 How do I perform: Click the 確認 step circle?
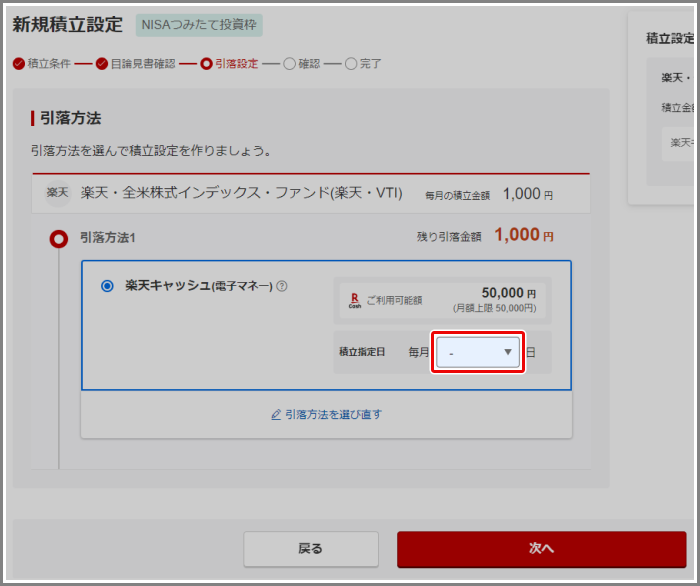tap(289, 64)
